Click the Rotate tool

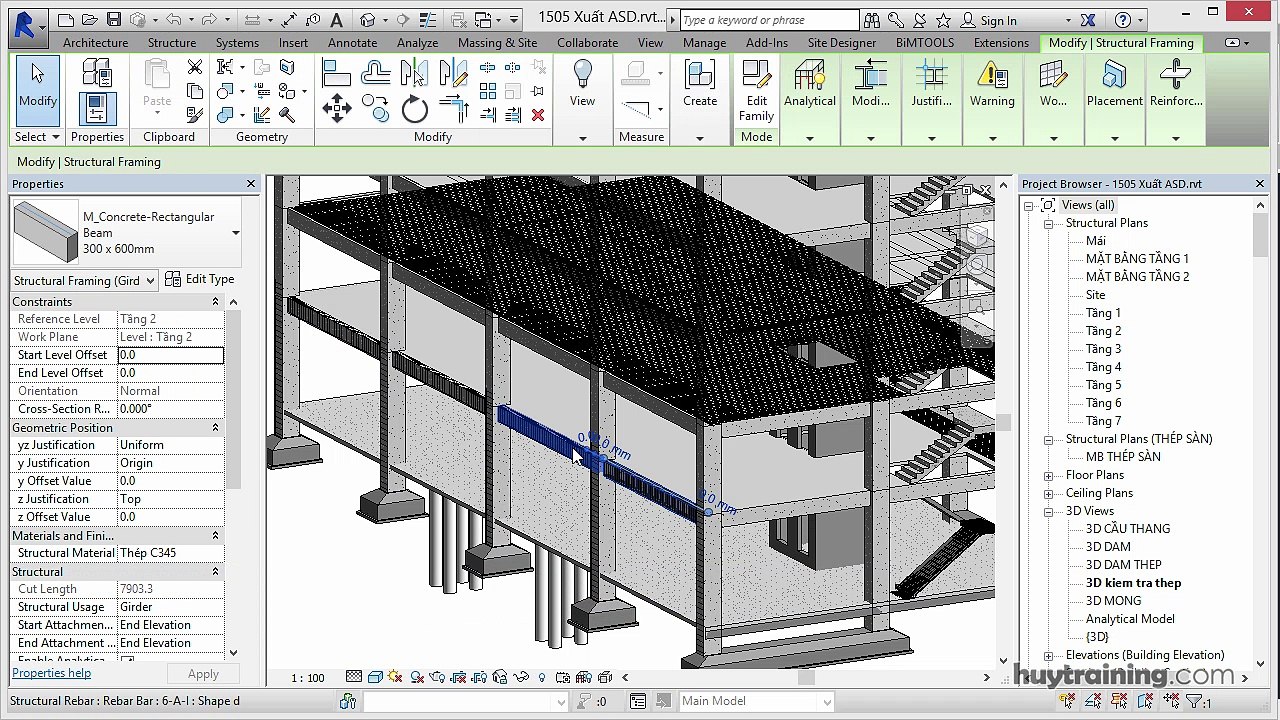[x=414, y=109]
